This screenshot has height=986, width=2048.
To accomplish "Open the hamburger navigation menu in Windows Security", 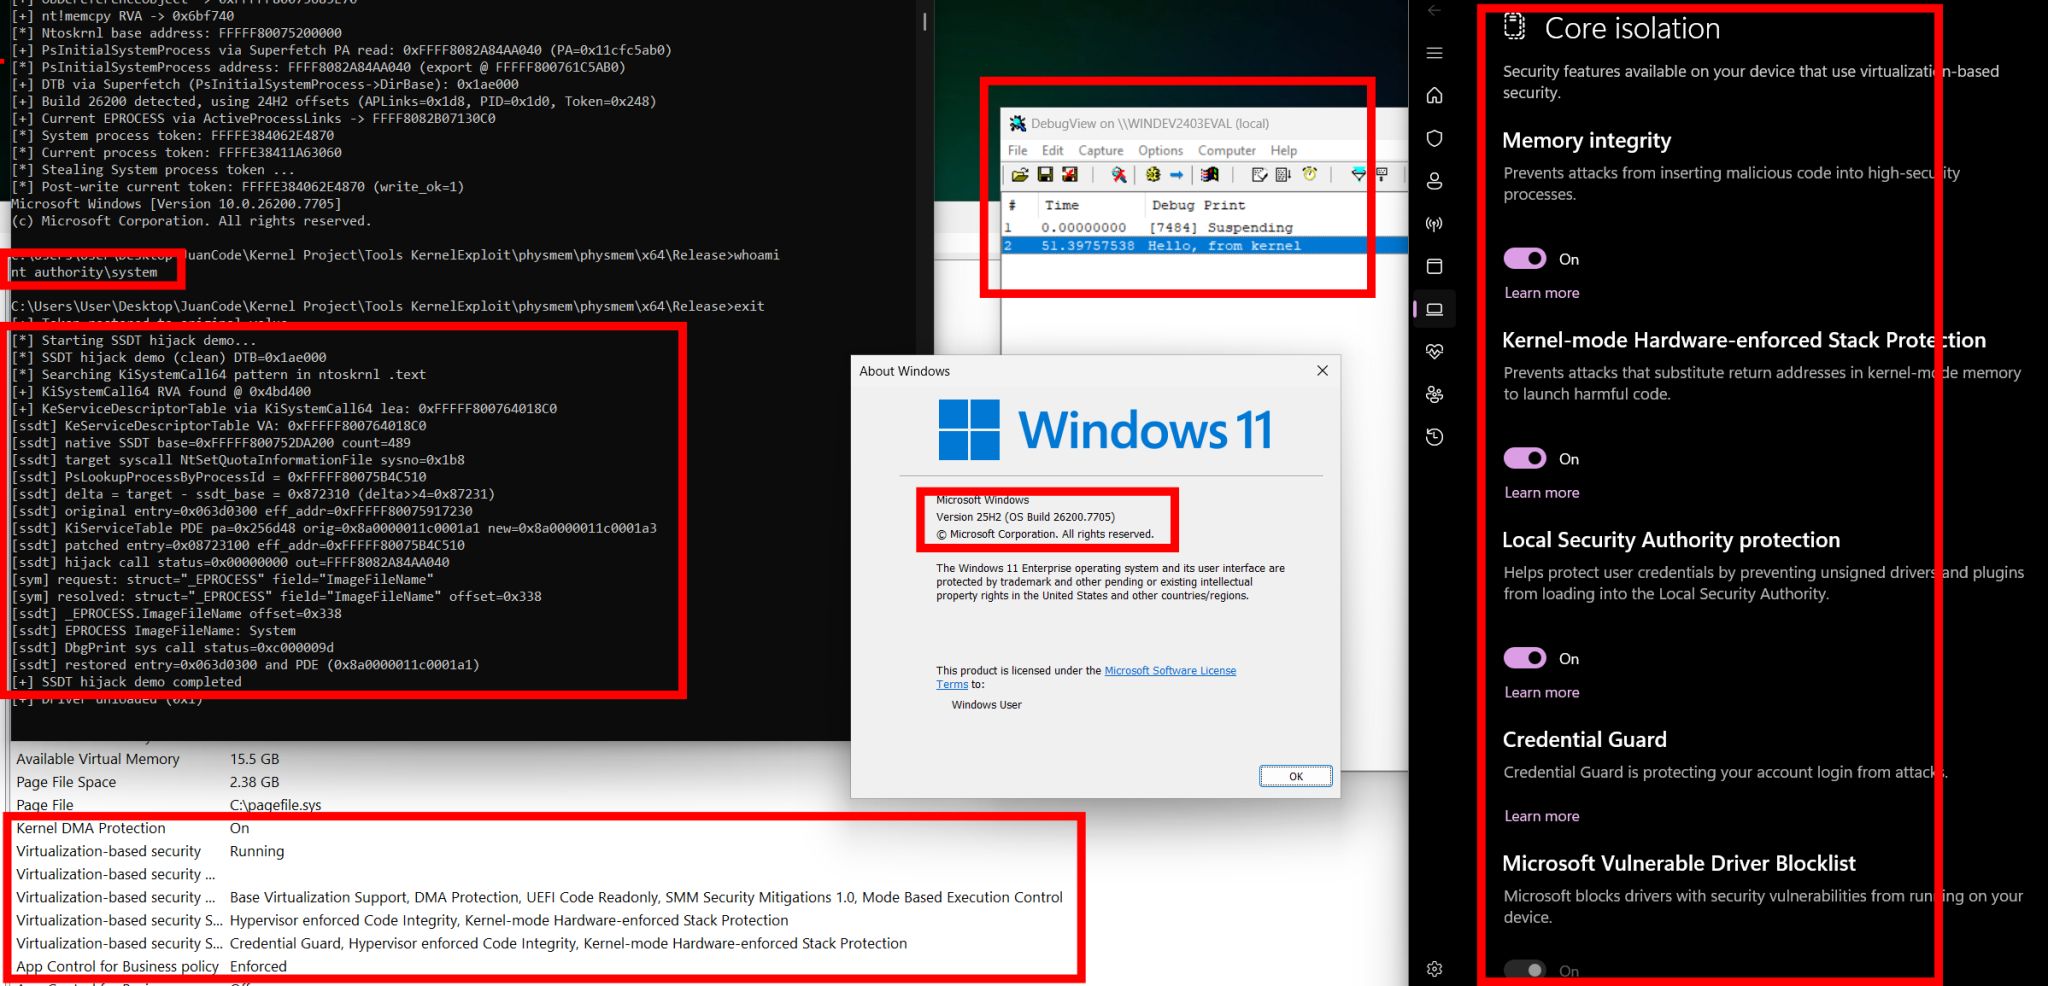I will (1434, 53).
